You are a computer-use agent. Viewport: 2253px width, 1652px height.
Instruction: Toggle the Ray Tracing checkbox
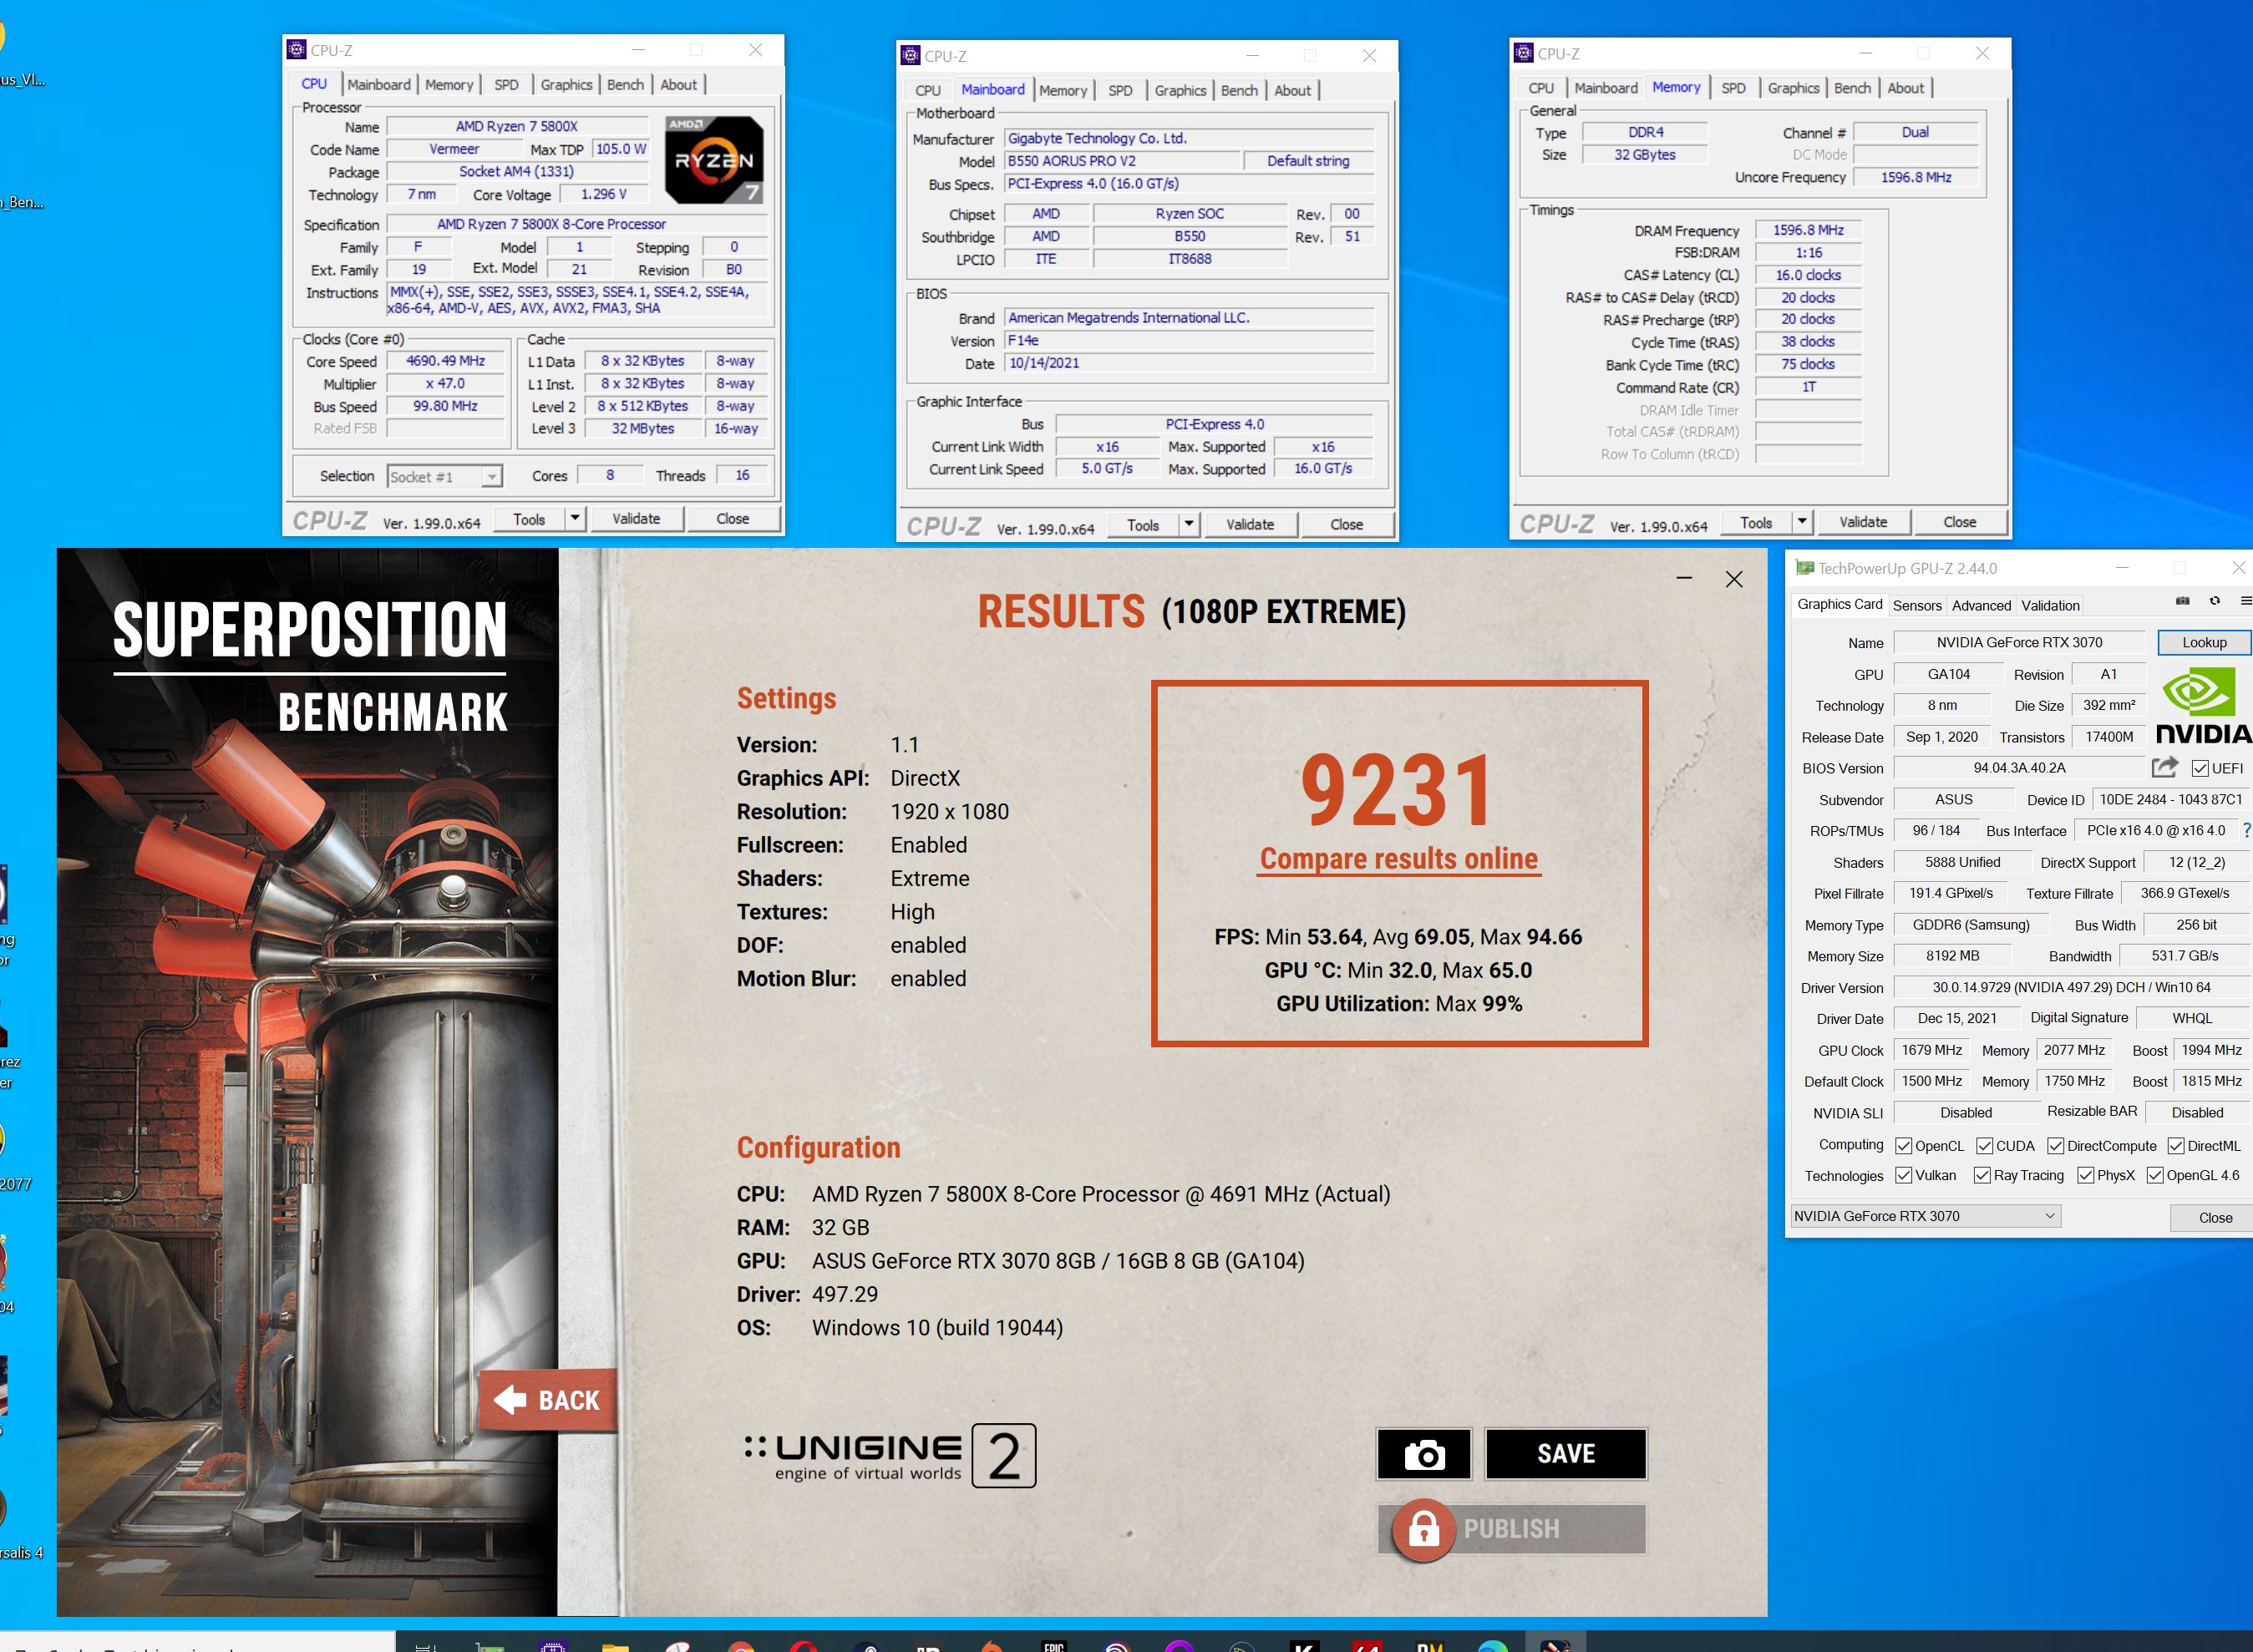[x=1982, y=1175]
